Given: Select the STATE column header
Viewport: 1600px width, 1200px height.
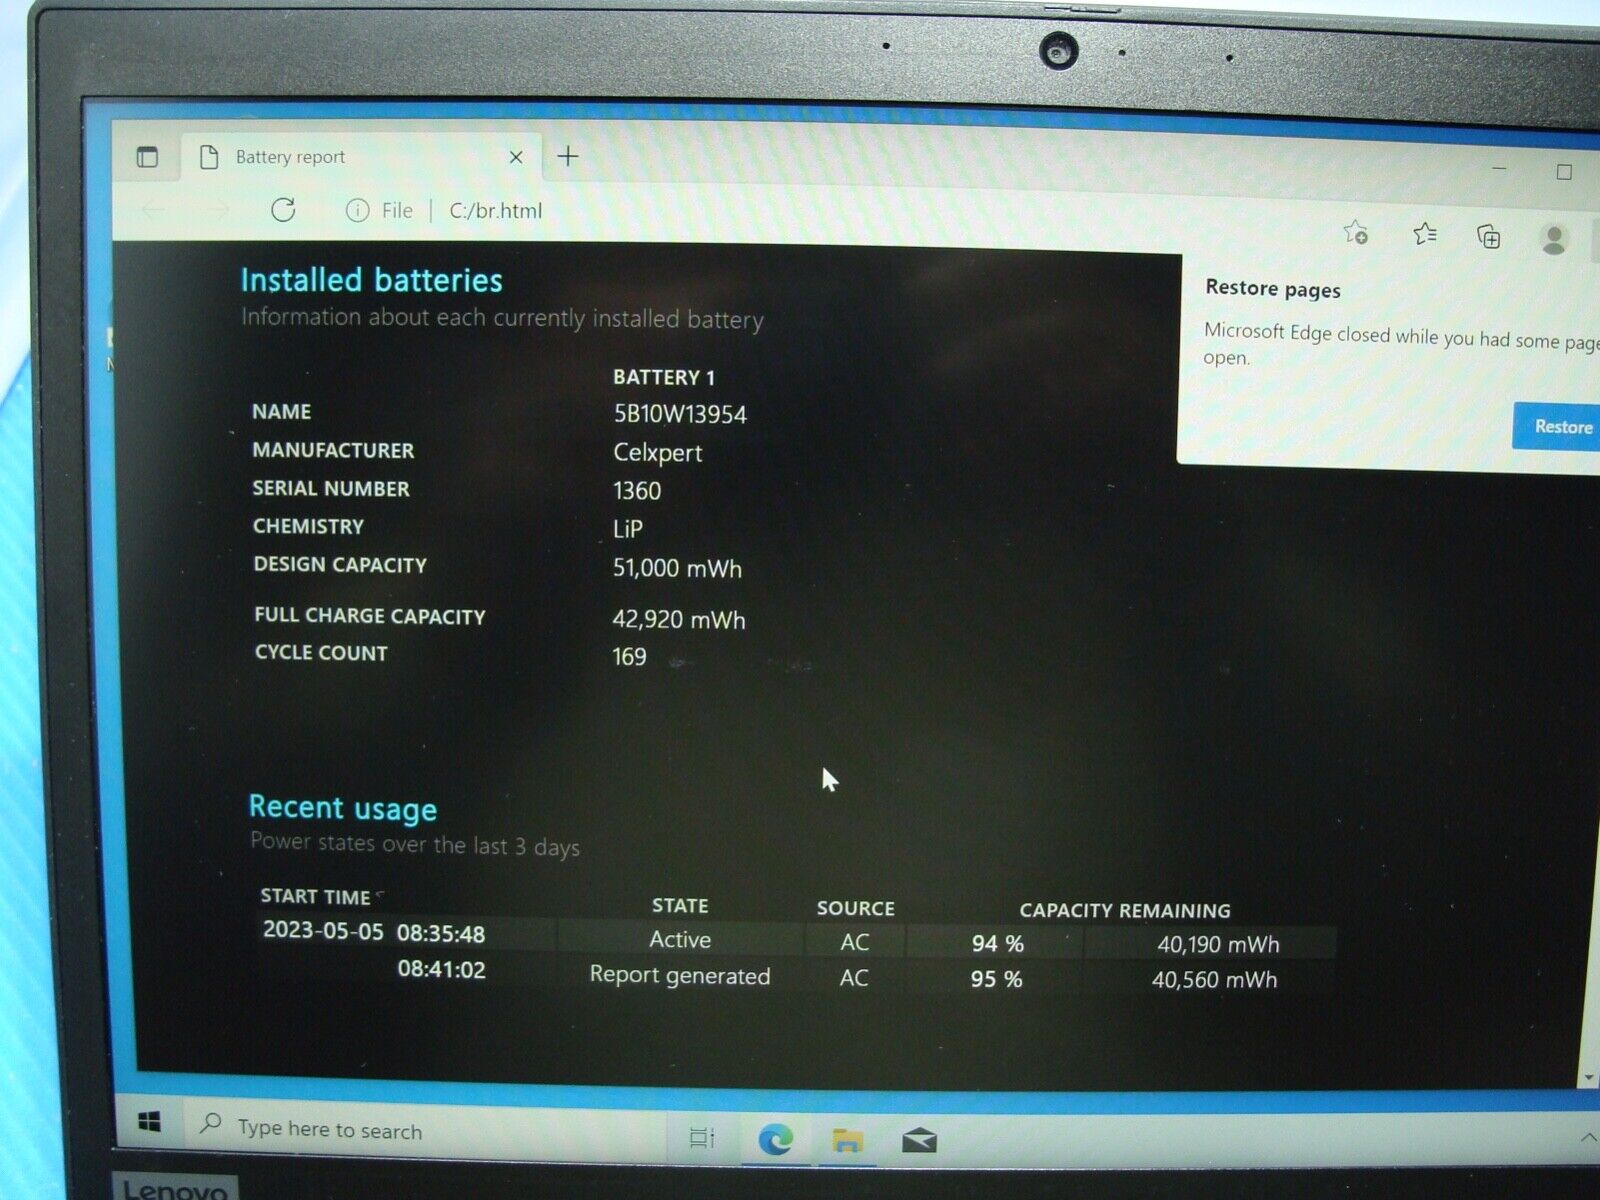Looking at the screenshot, I should pyautogui.click(x=680, y=906).
